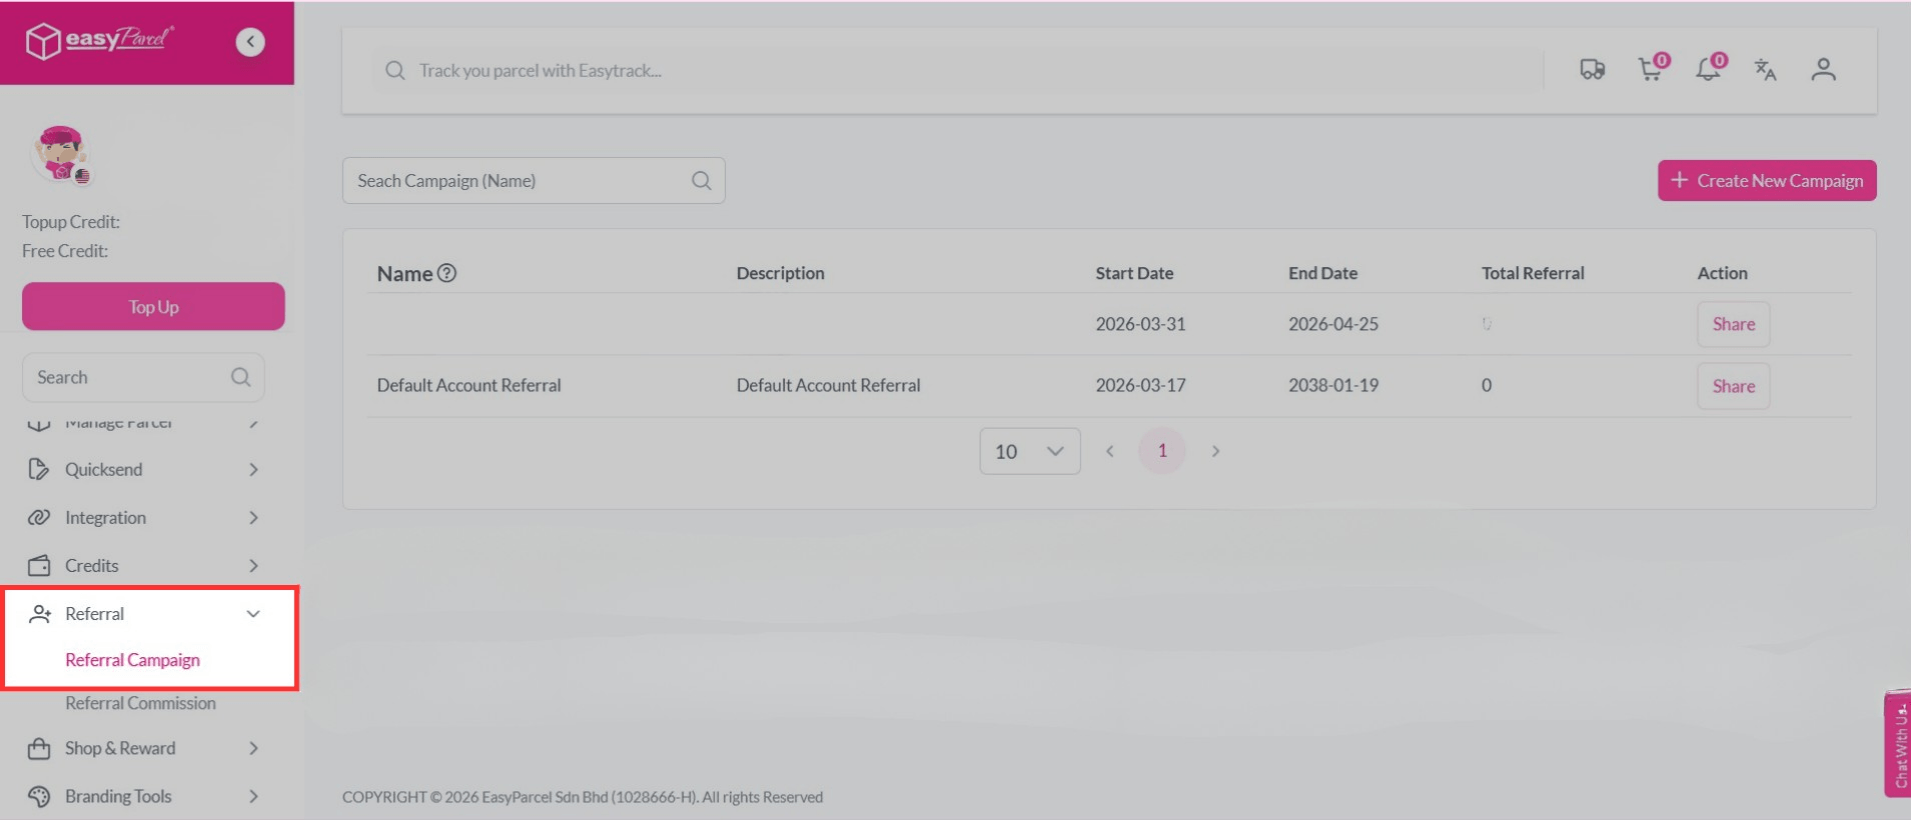Open the Quicksend menu item
Viewport: 1911px width, 820px height.
(146, 469)
